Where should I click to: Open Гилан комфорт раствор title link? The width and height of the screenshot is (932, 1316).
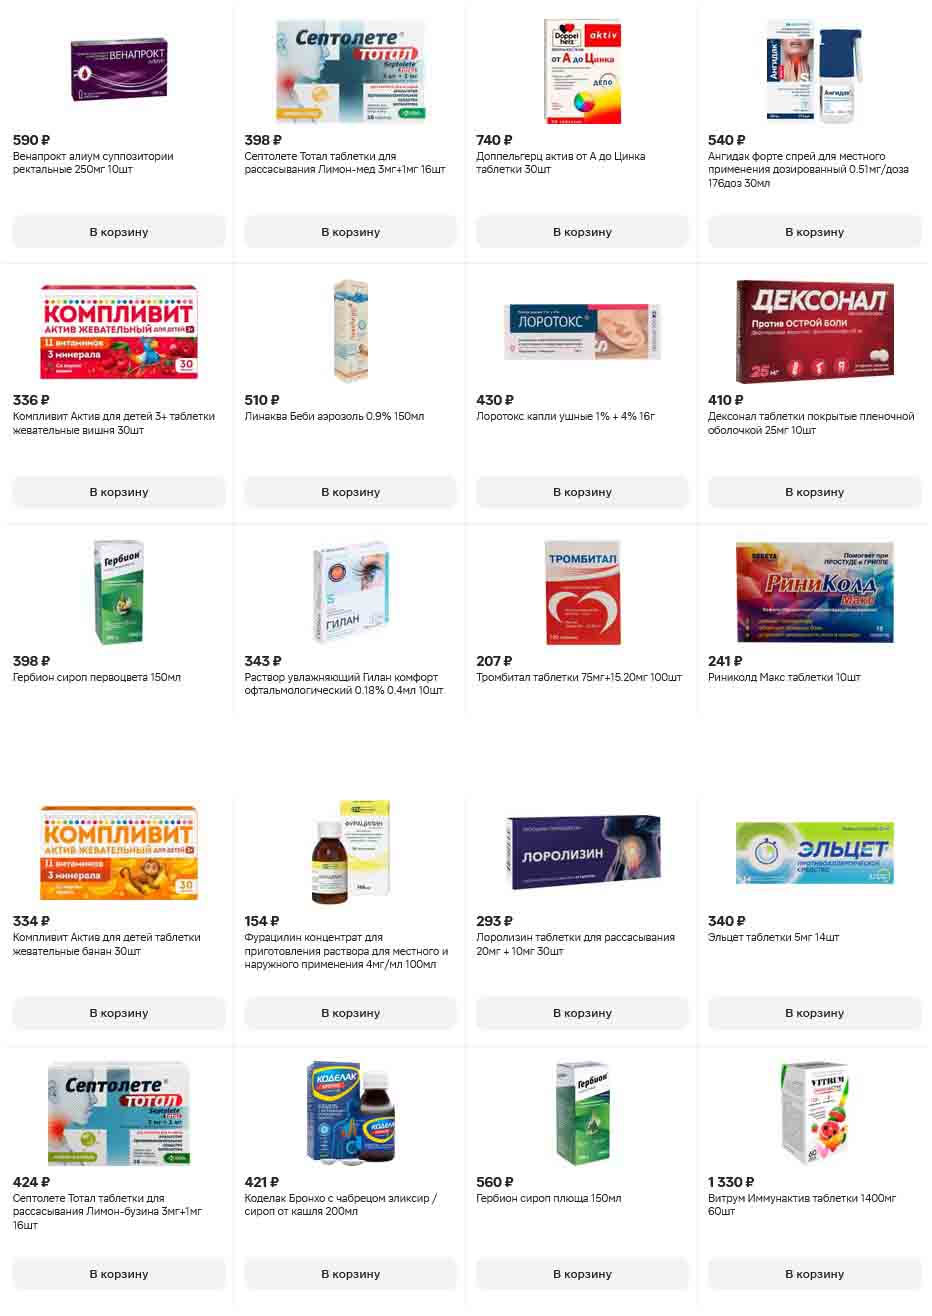(344, 684)
